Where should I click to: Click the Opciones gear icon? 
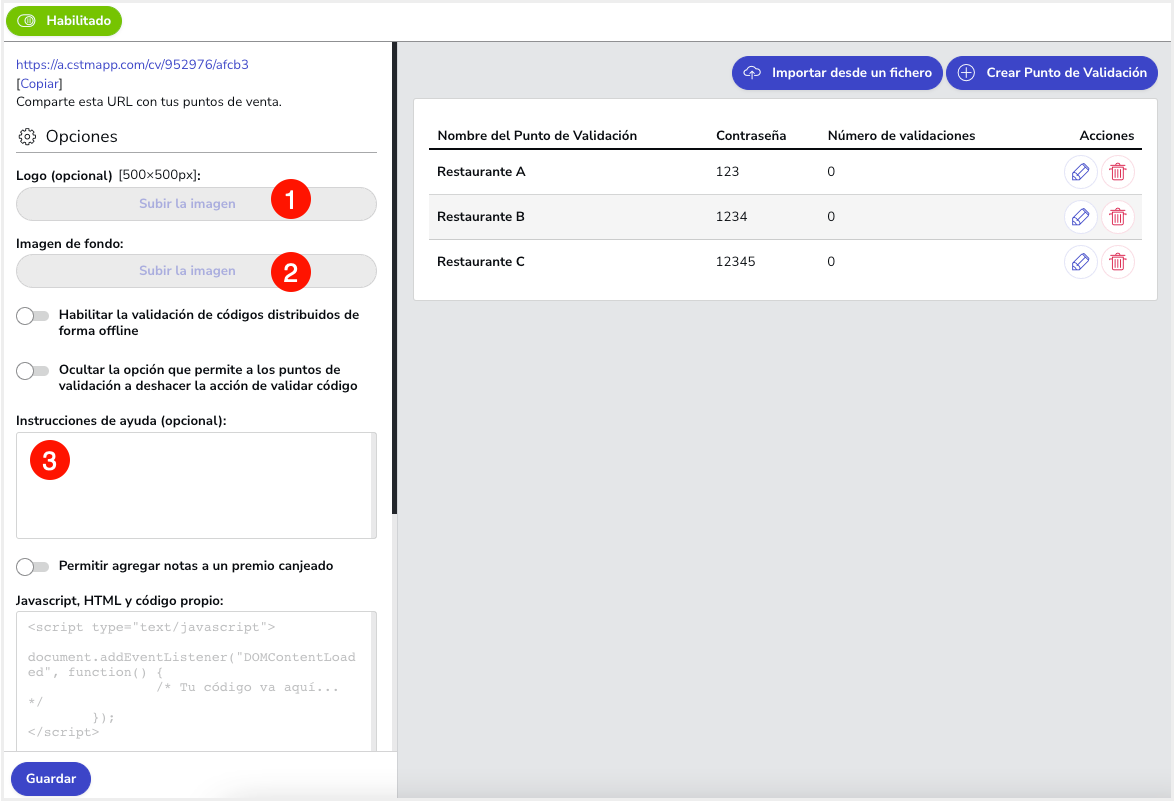(x=27, y=136)
